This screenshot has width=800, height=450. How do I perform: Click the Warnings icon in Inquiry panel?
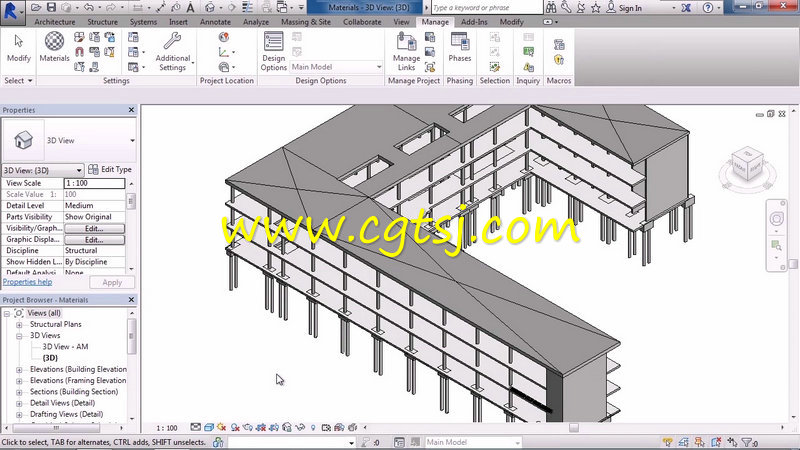(529, 67)
